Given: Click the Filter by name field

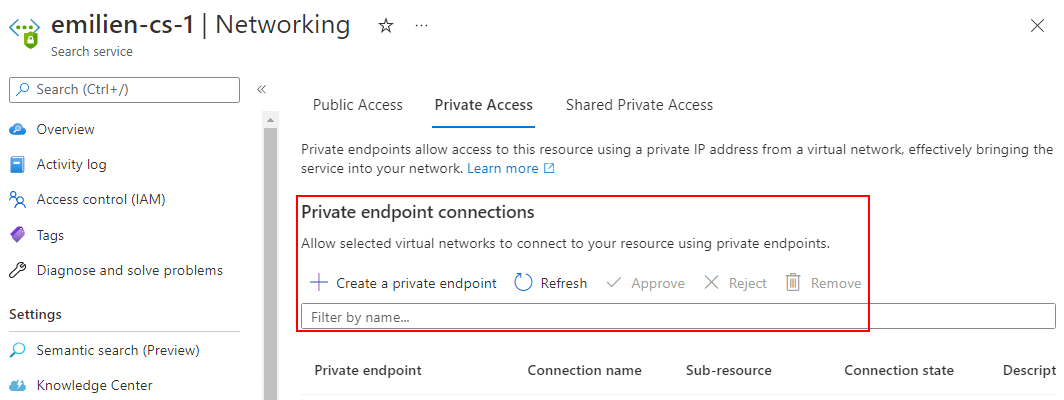Looking at the screenshot, I should [x=678, y=317].
